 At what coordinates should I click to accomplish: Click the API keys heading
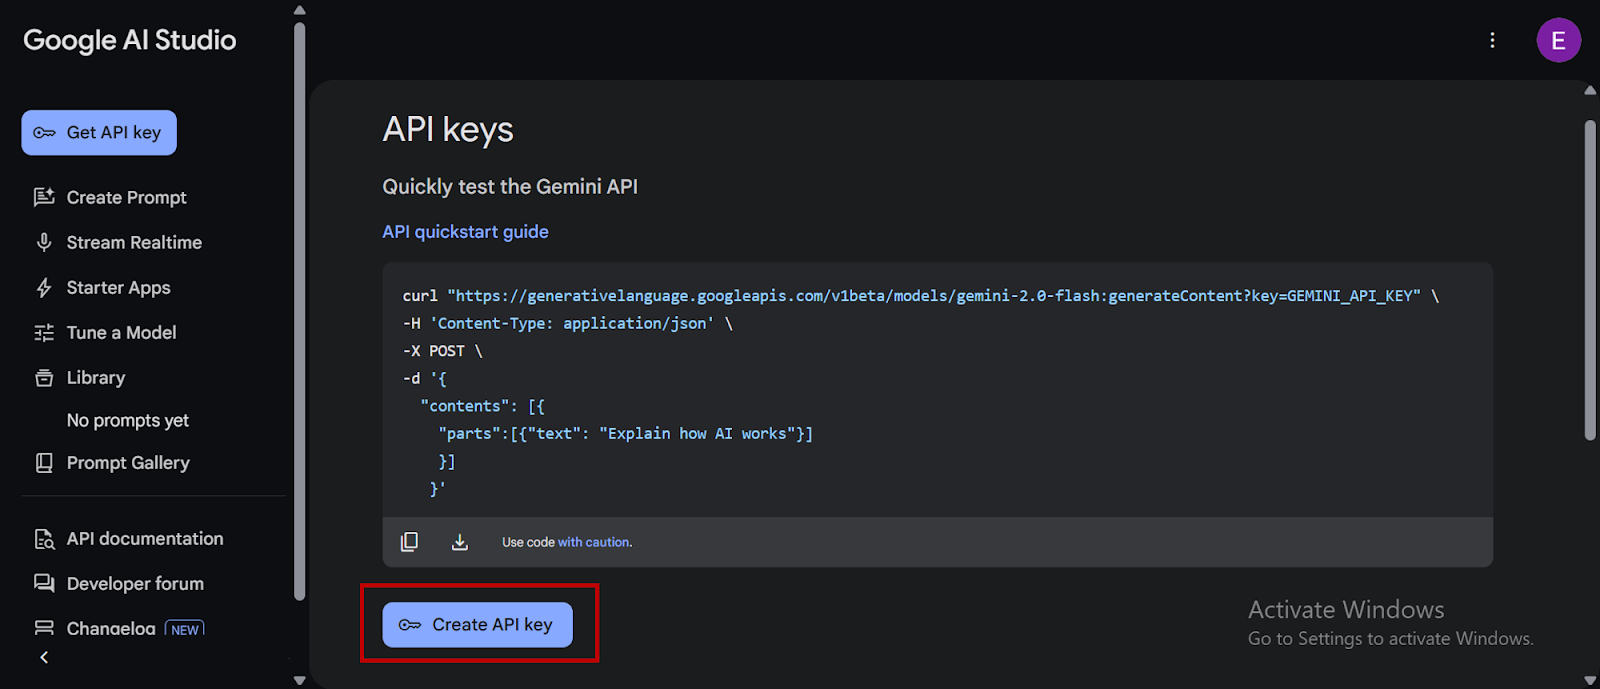coord(448,130)
